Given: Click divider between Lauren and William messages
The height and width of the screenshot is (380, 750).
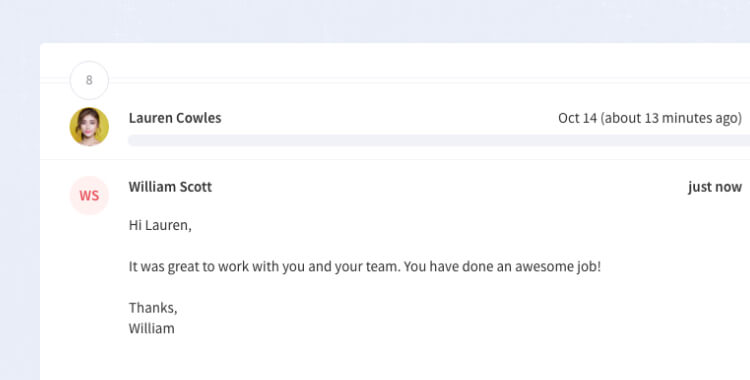Looking at the screenshot, I should tap(395, 159).
